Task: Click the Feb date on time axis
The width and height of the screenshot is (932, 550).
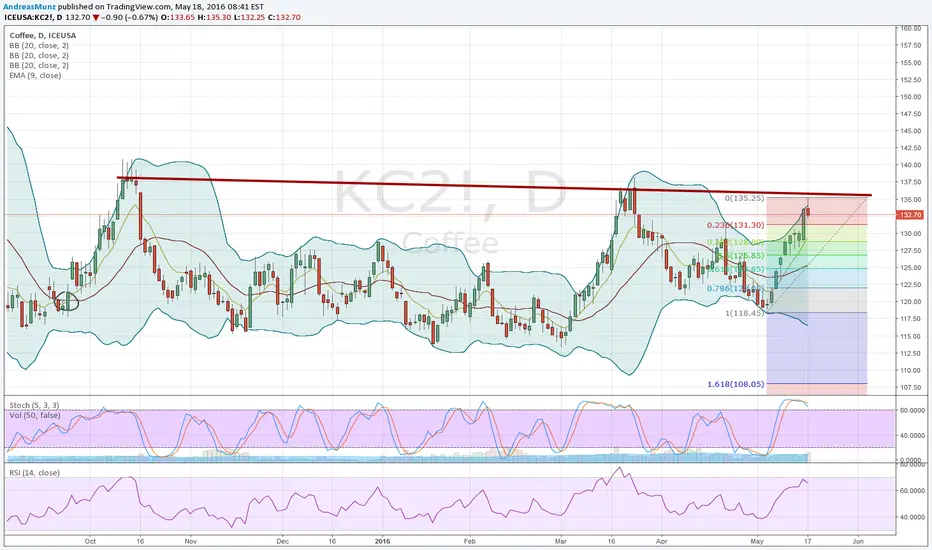Action: click(470, 541)
